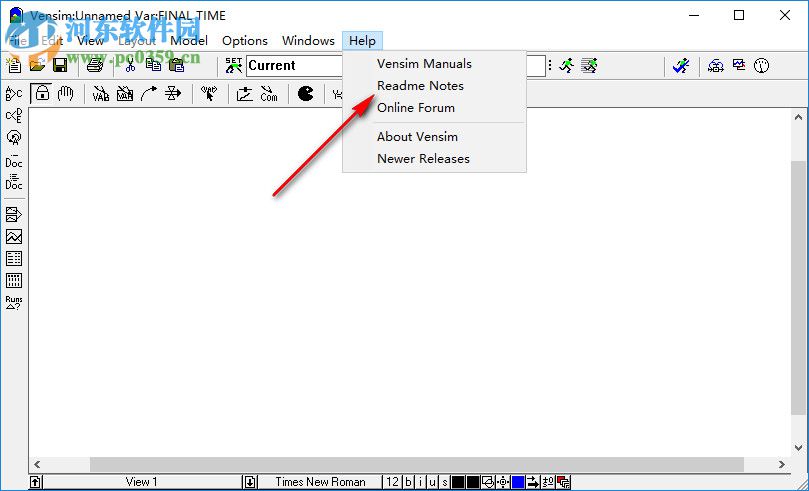Open the next view down-arrow button
The width and height of the screenshot is (809, 491).
pos(250,482)
